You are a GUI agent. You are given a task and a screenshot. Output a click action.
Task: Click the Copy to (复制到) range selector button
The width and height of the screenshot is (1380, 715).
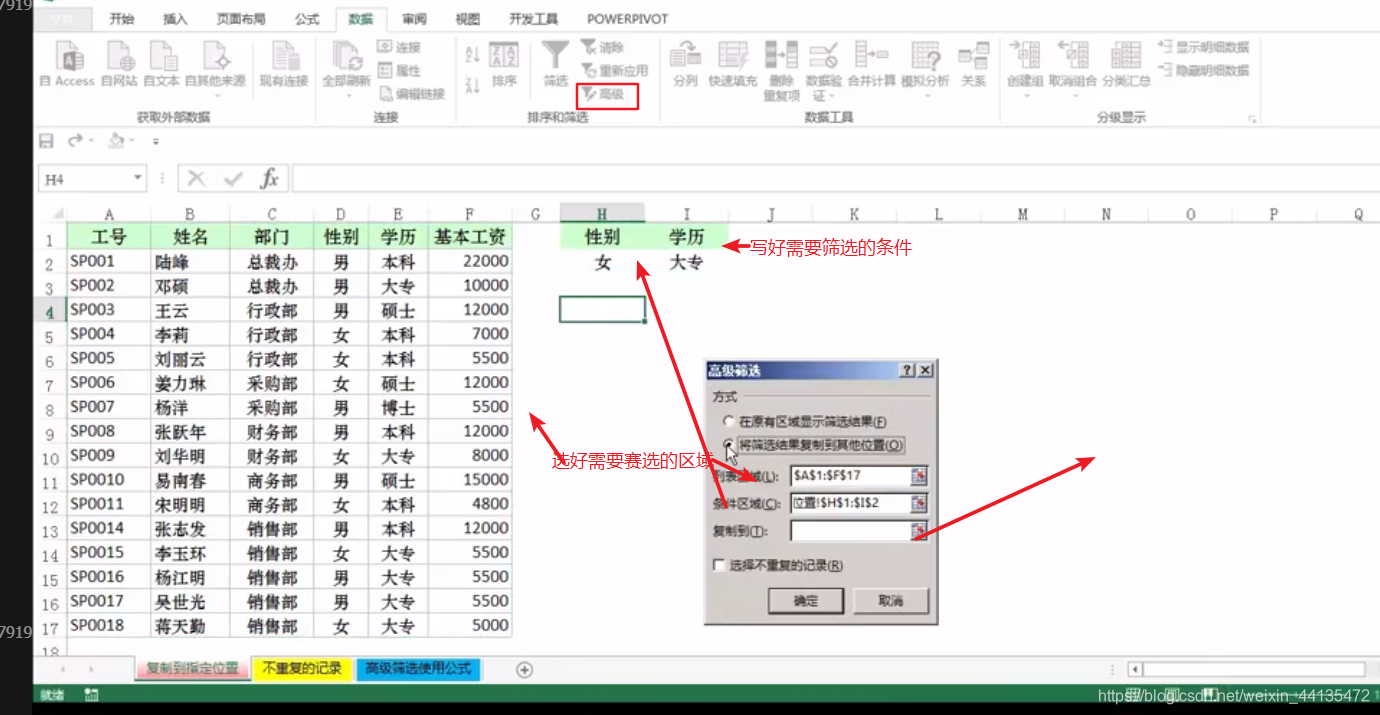(x=919, y=531)
